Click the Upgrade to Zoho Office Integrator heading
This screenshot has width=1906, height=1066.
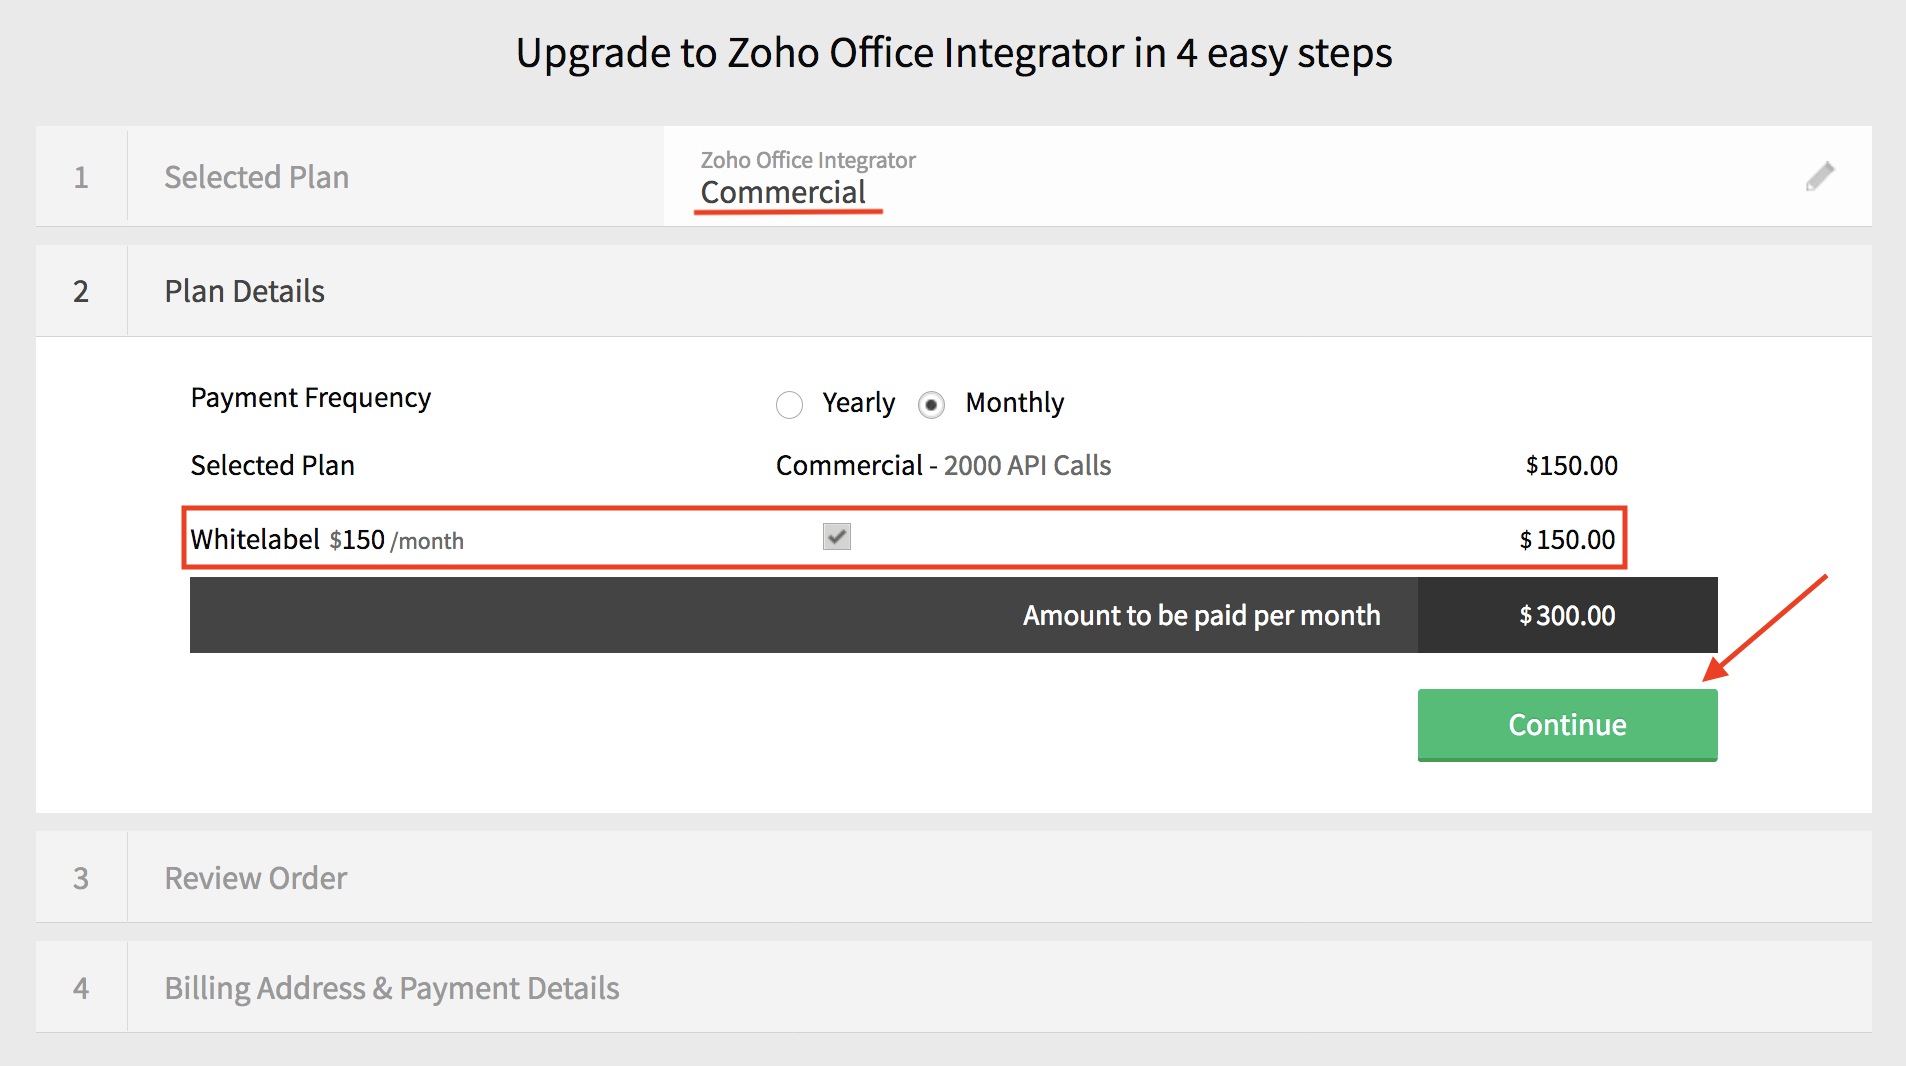click(953, 53)
